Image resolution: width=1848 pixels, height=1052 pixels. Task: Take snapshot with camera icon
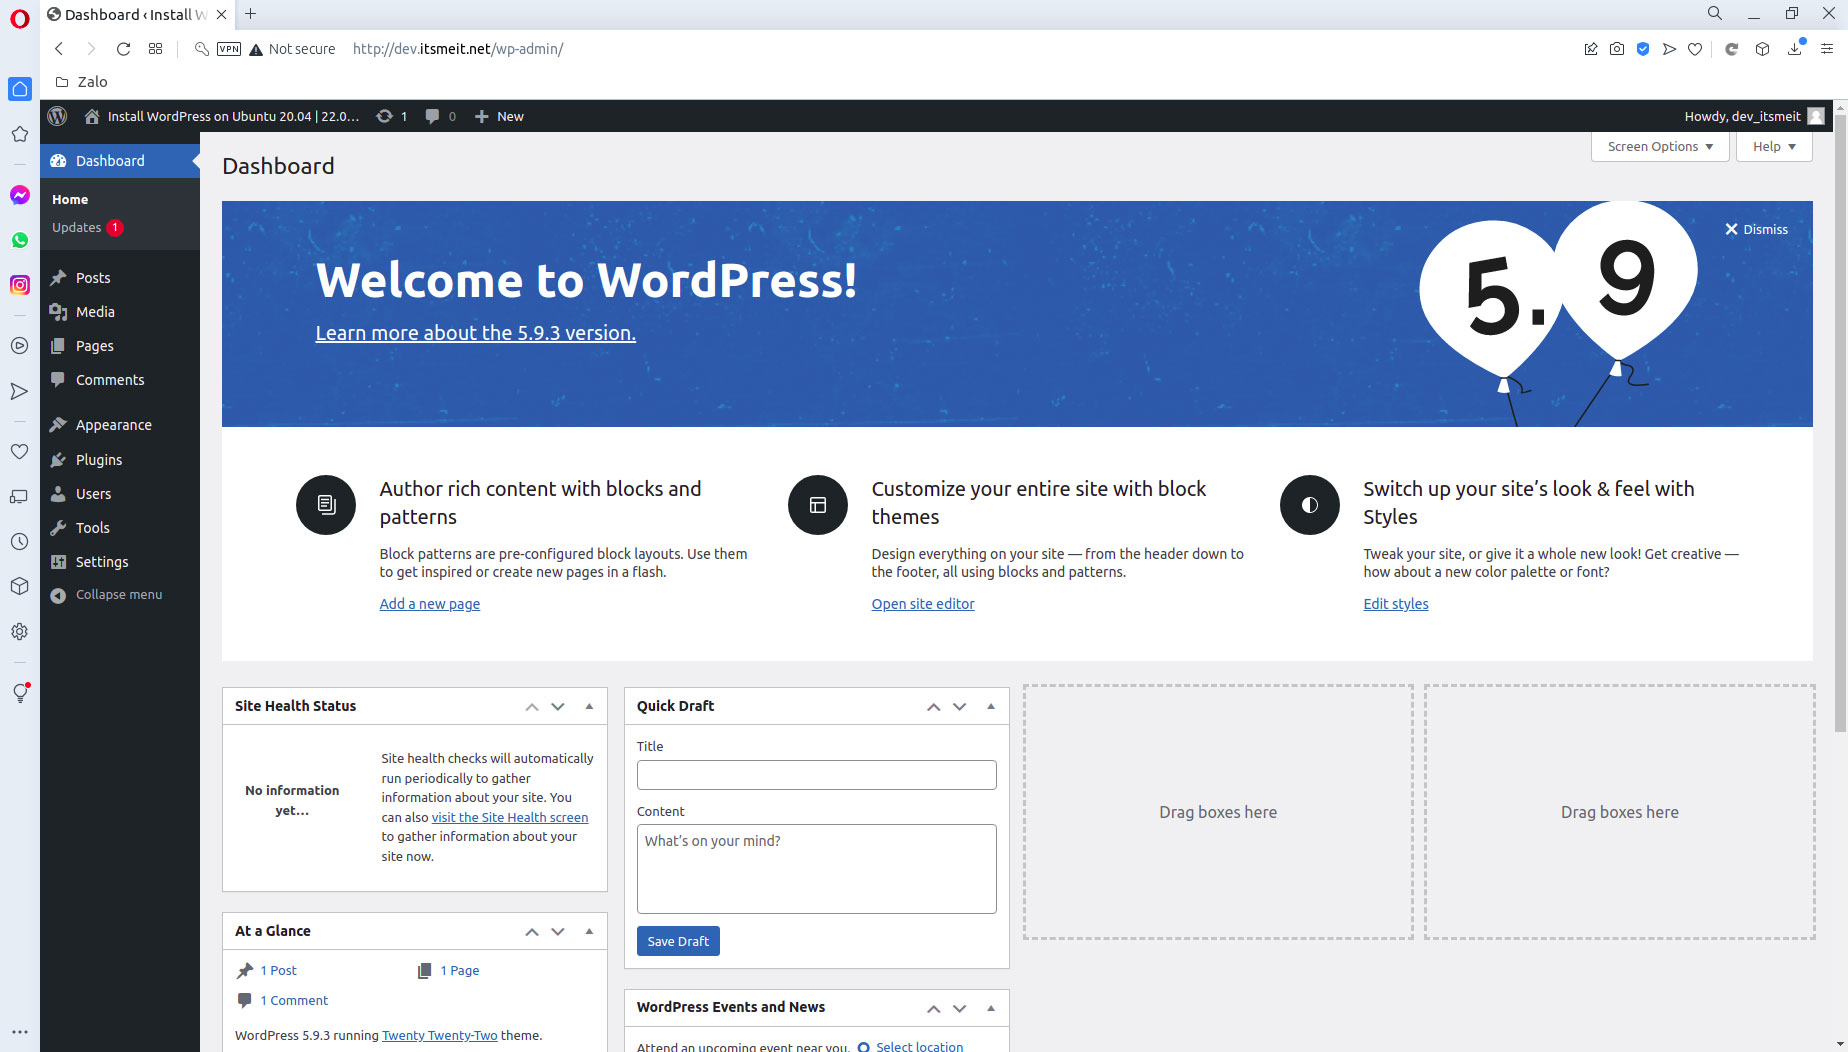(1617, 49)
